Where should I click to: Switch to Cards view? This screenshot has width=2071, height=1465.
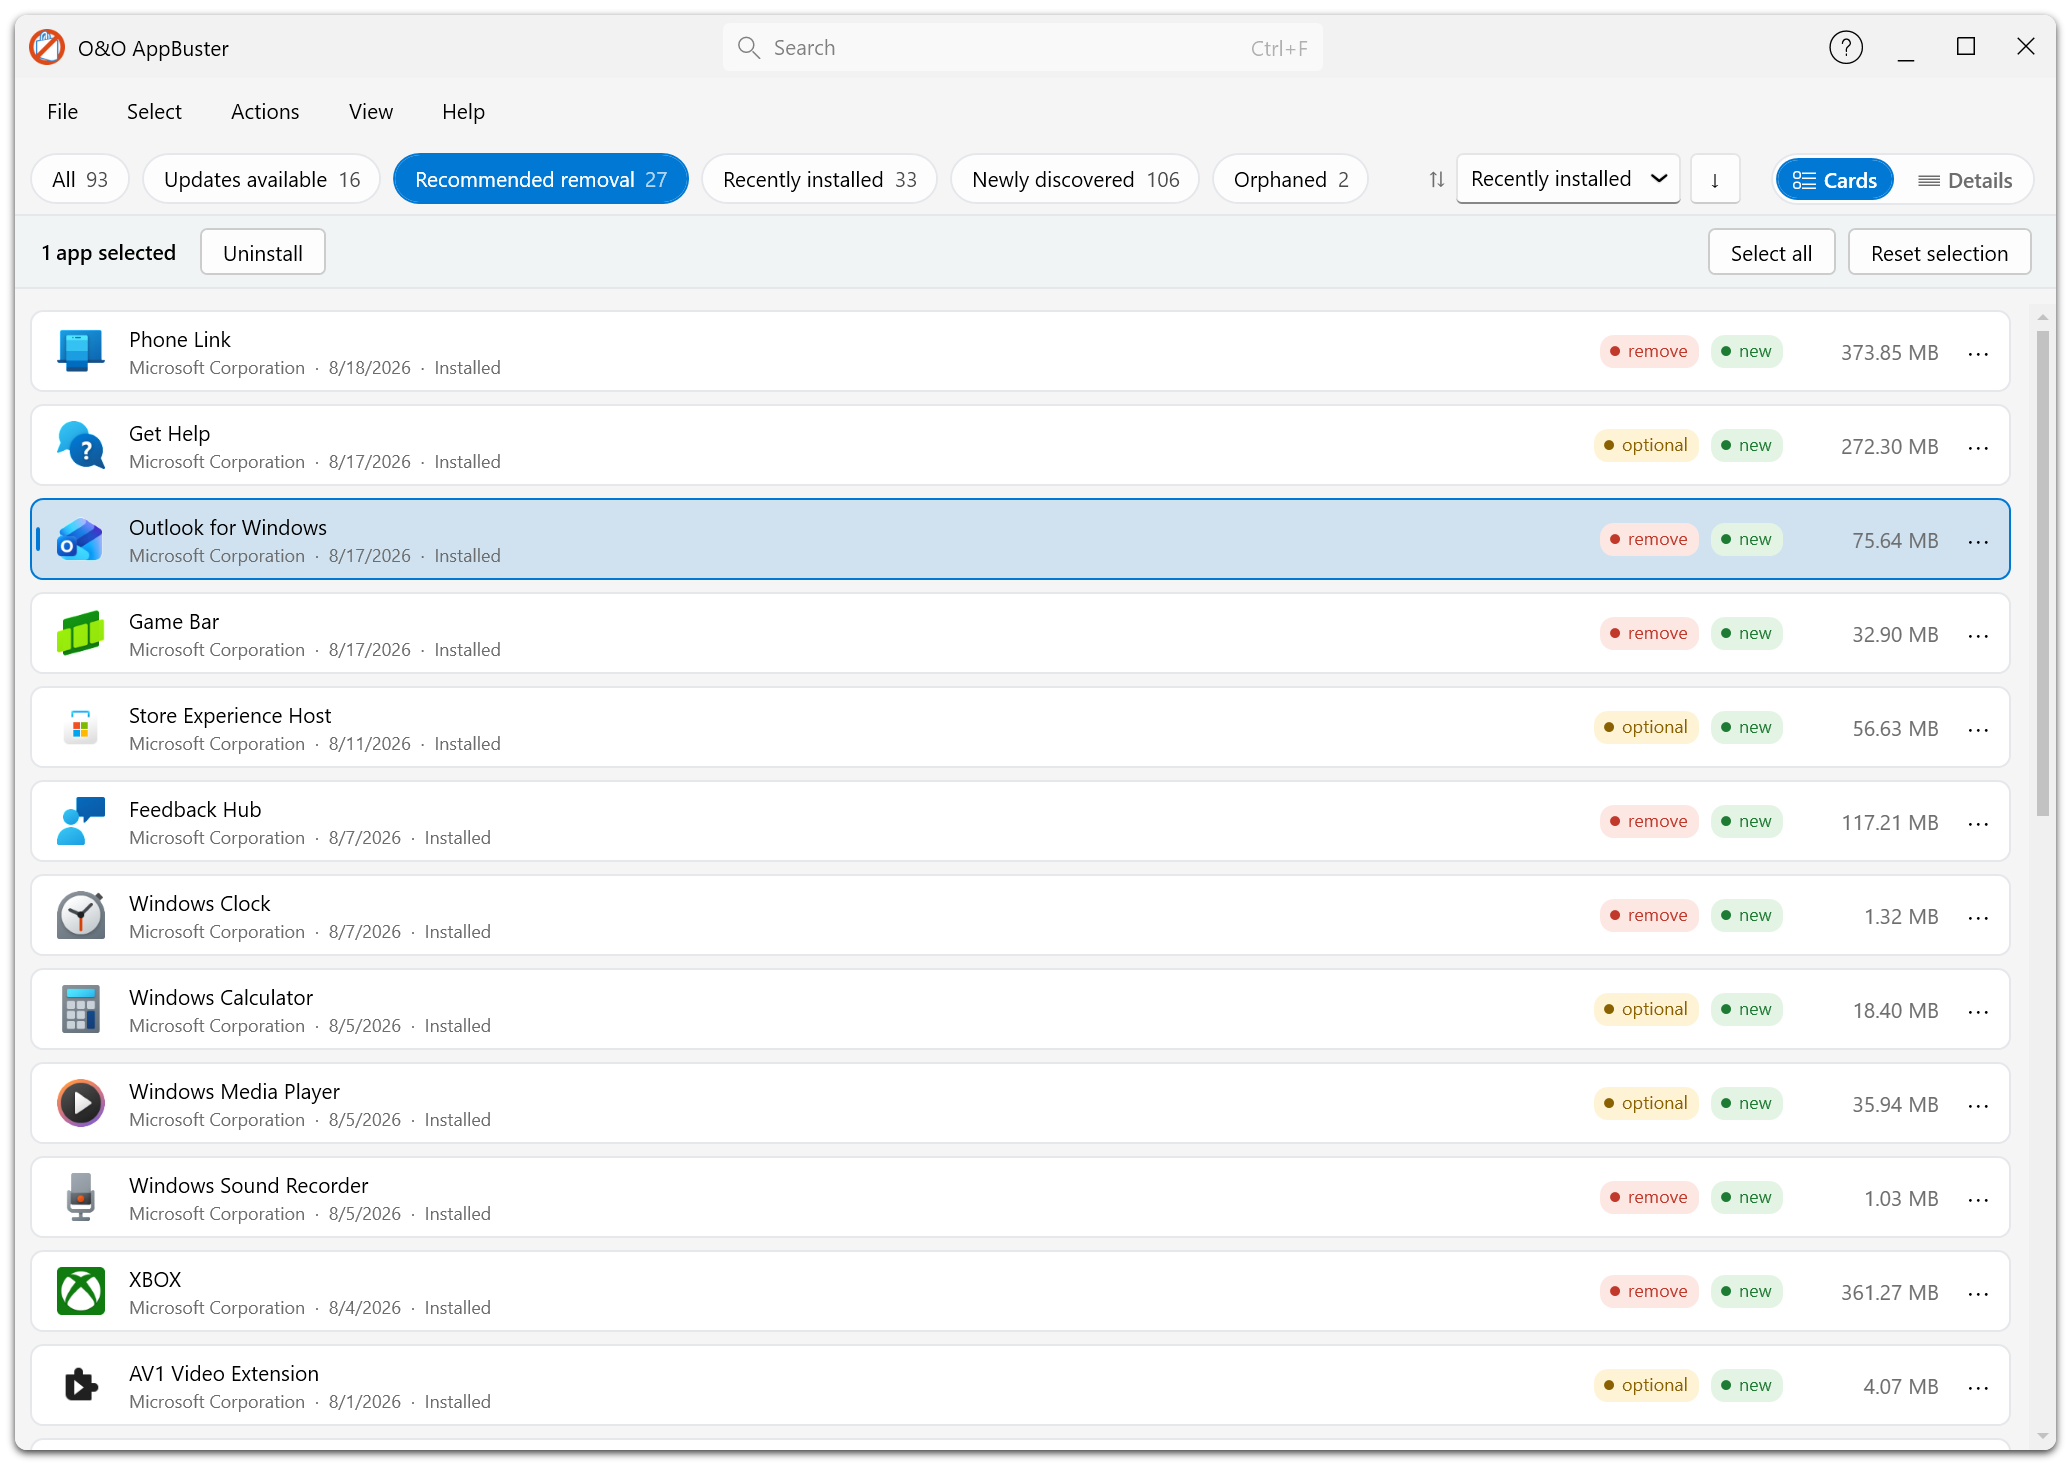point(1835,180)
